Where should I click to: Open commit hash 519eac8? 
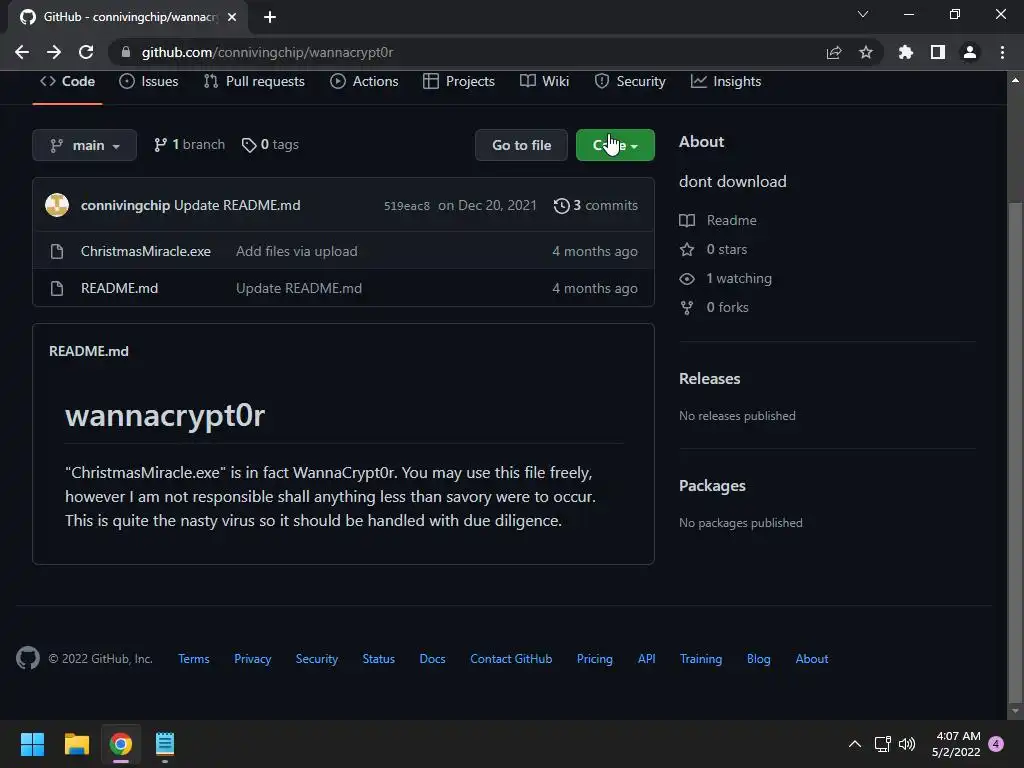pyautogui.click(x=407, y=206)
